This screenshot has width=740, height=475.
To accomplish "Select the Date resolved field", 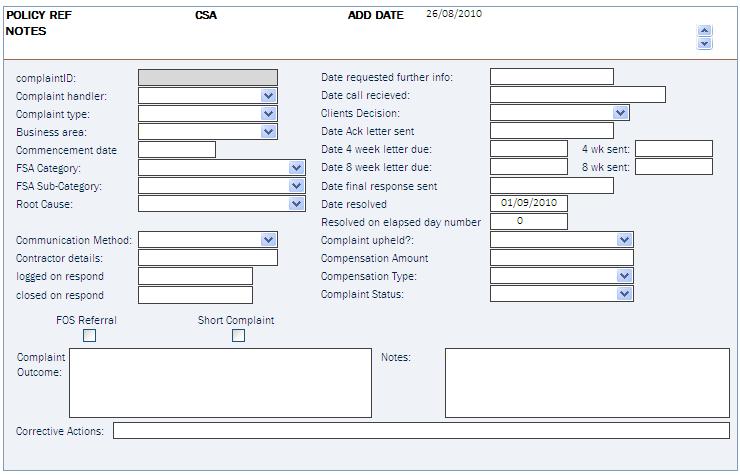I will click(529, 204).
